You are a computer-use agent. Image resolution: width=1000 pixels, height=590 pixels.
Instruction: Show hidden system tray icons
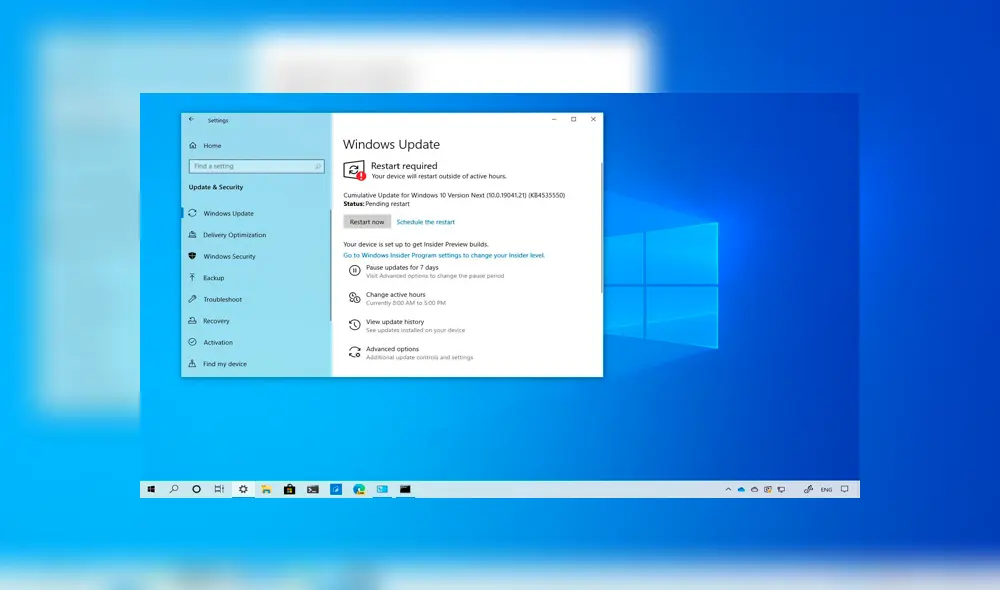[x=728, y=489]
